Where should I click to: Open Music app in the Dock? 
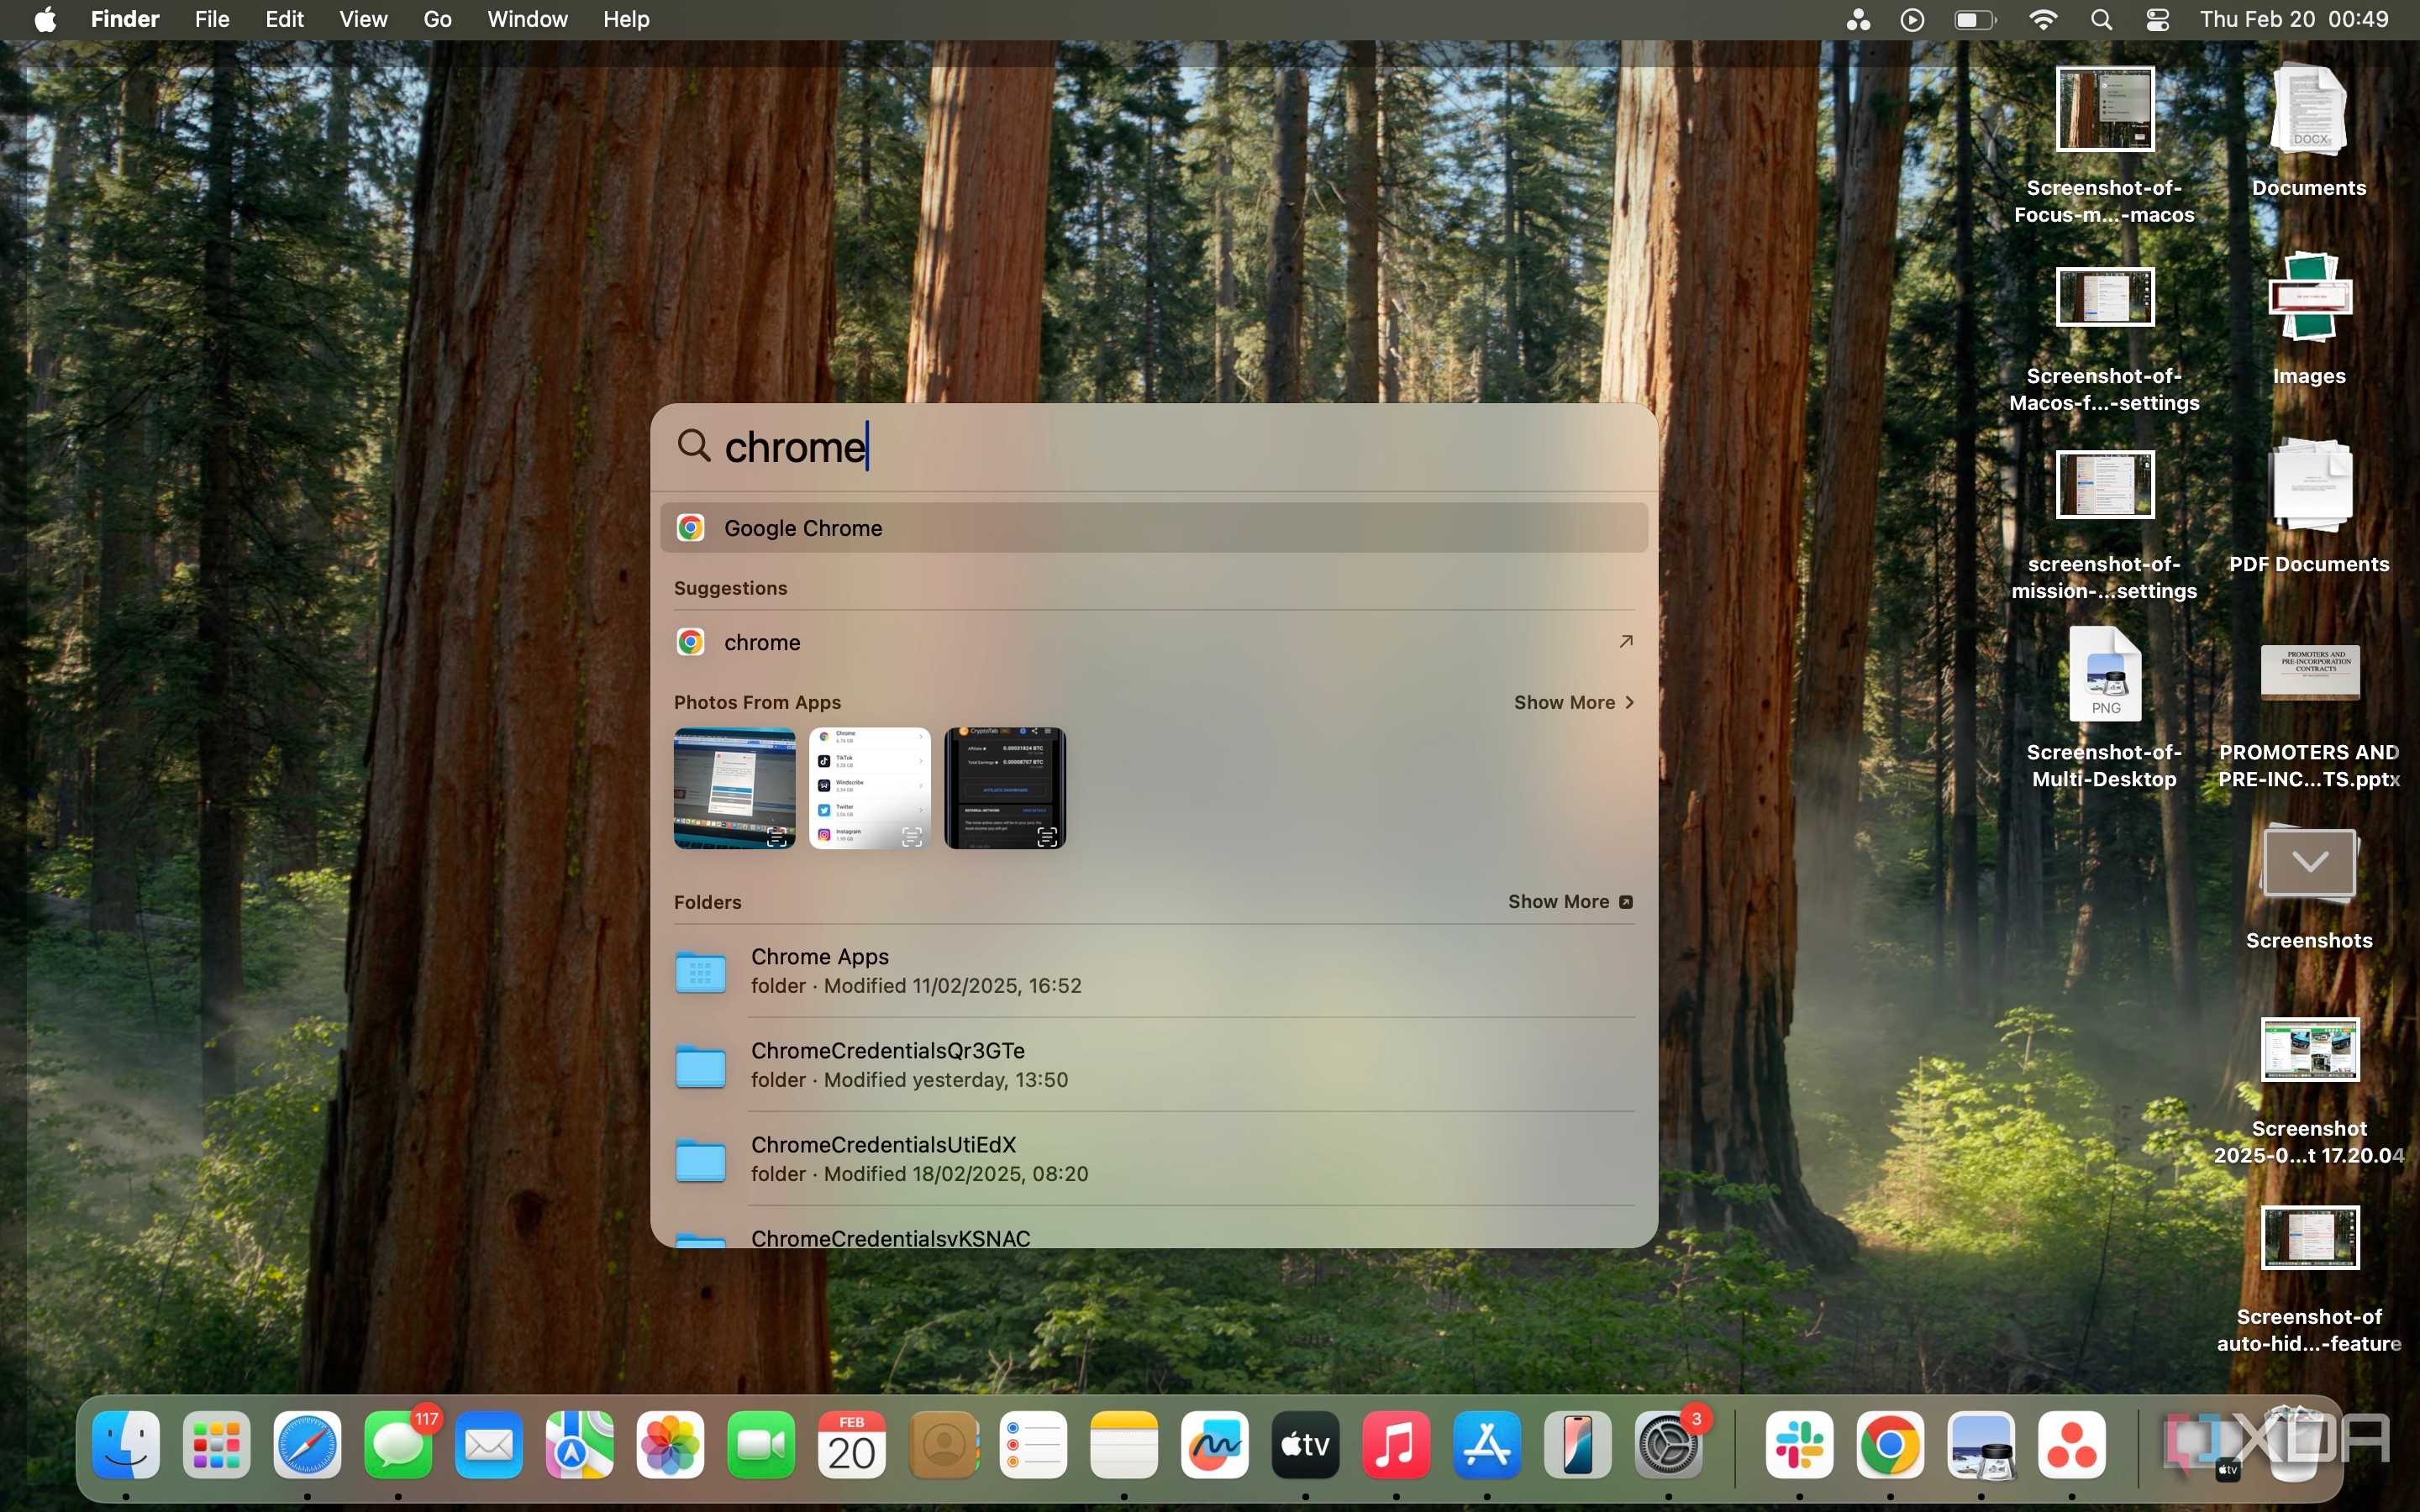(x=1396, y=1445)
